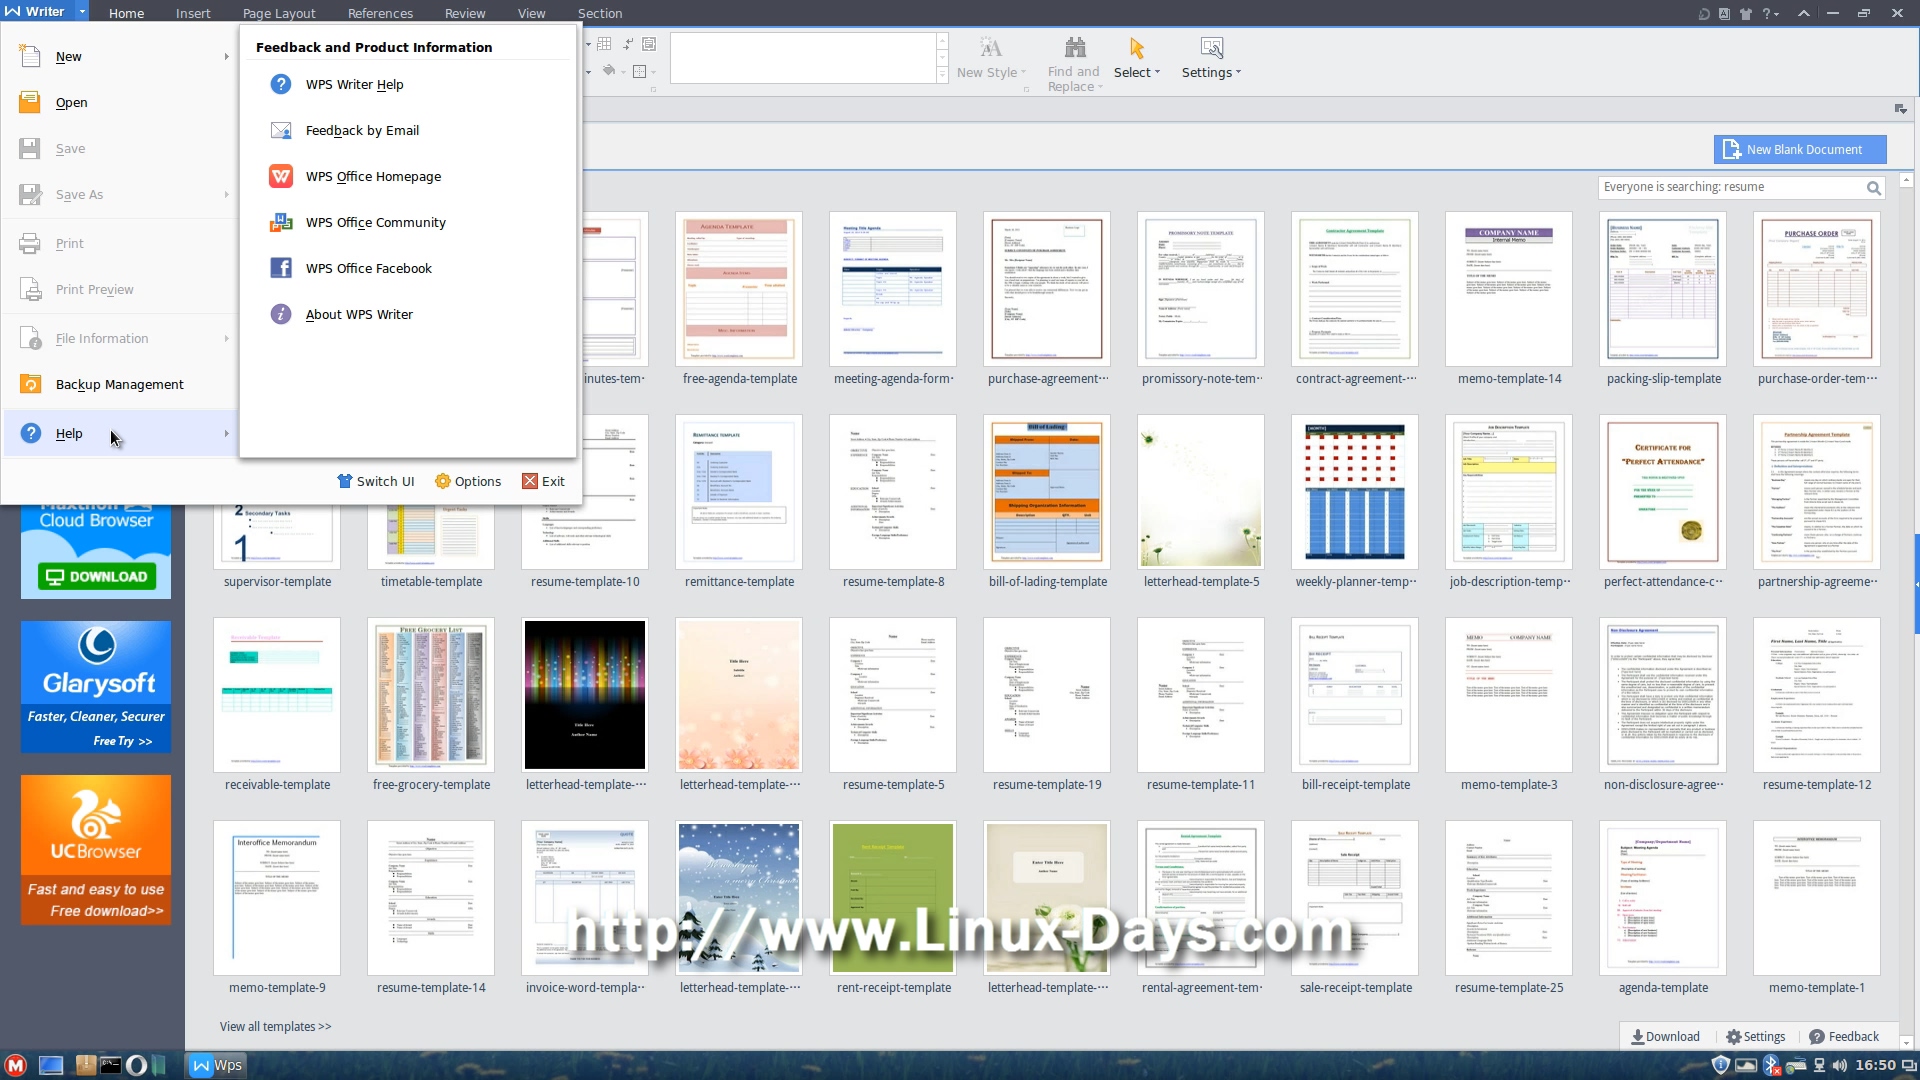1920x1080 pixels.
Task: Click the volume speaker tray icon
Action: [x=1840, y=1065]
